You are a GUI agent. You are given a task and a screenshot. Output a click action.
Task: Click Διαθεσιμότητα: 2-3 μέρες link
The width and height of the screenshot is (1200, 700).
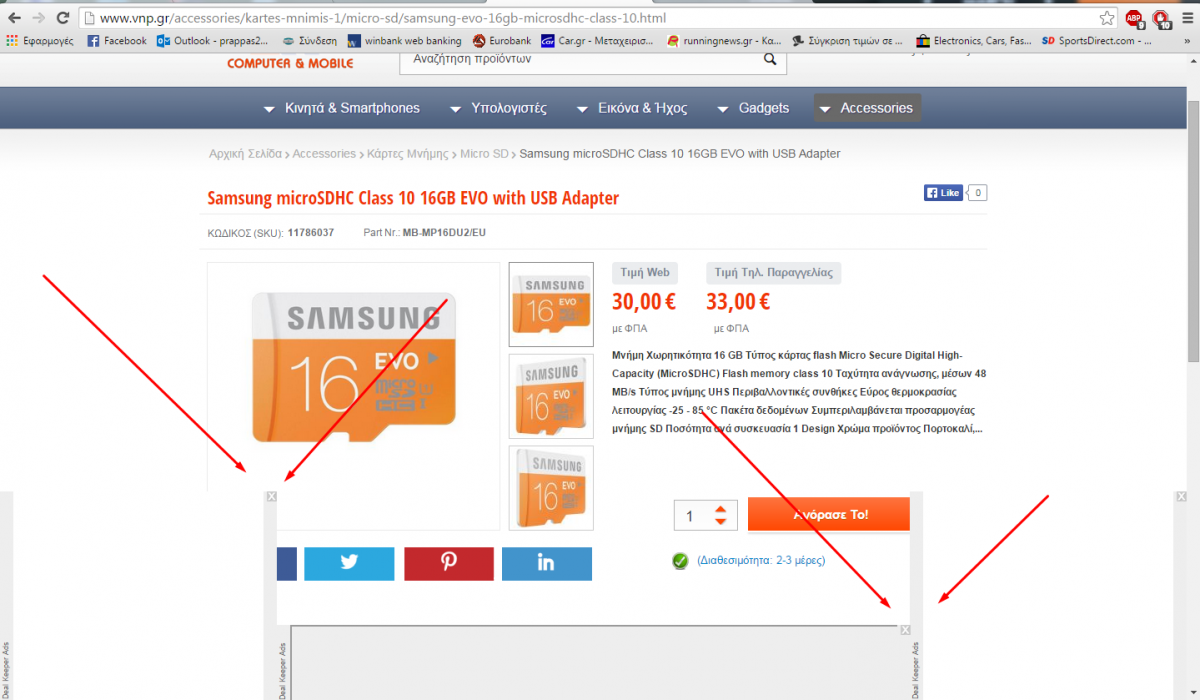tap(761, 561)
